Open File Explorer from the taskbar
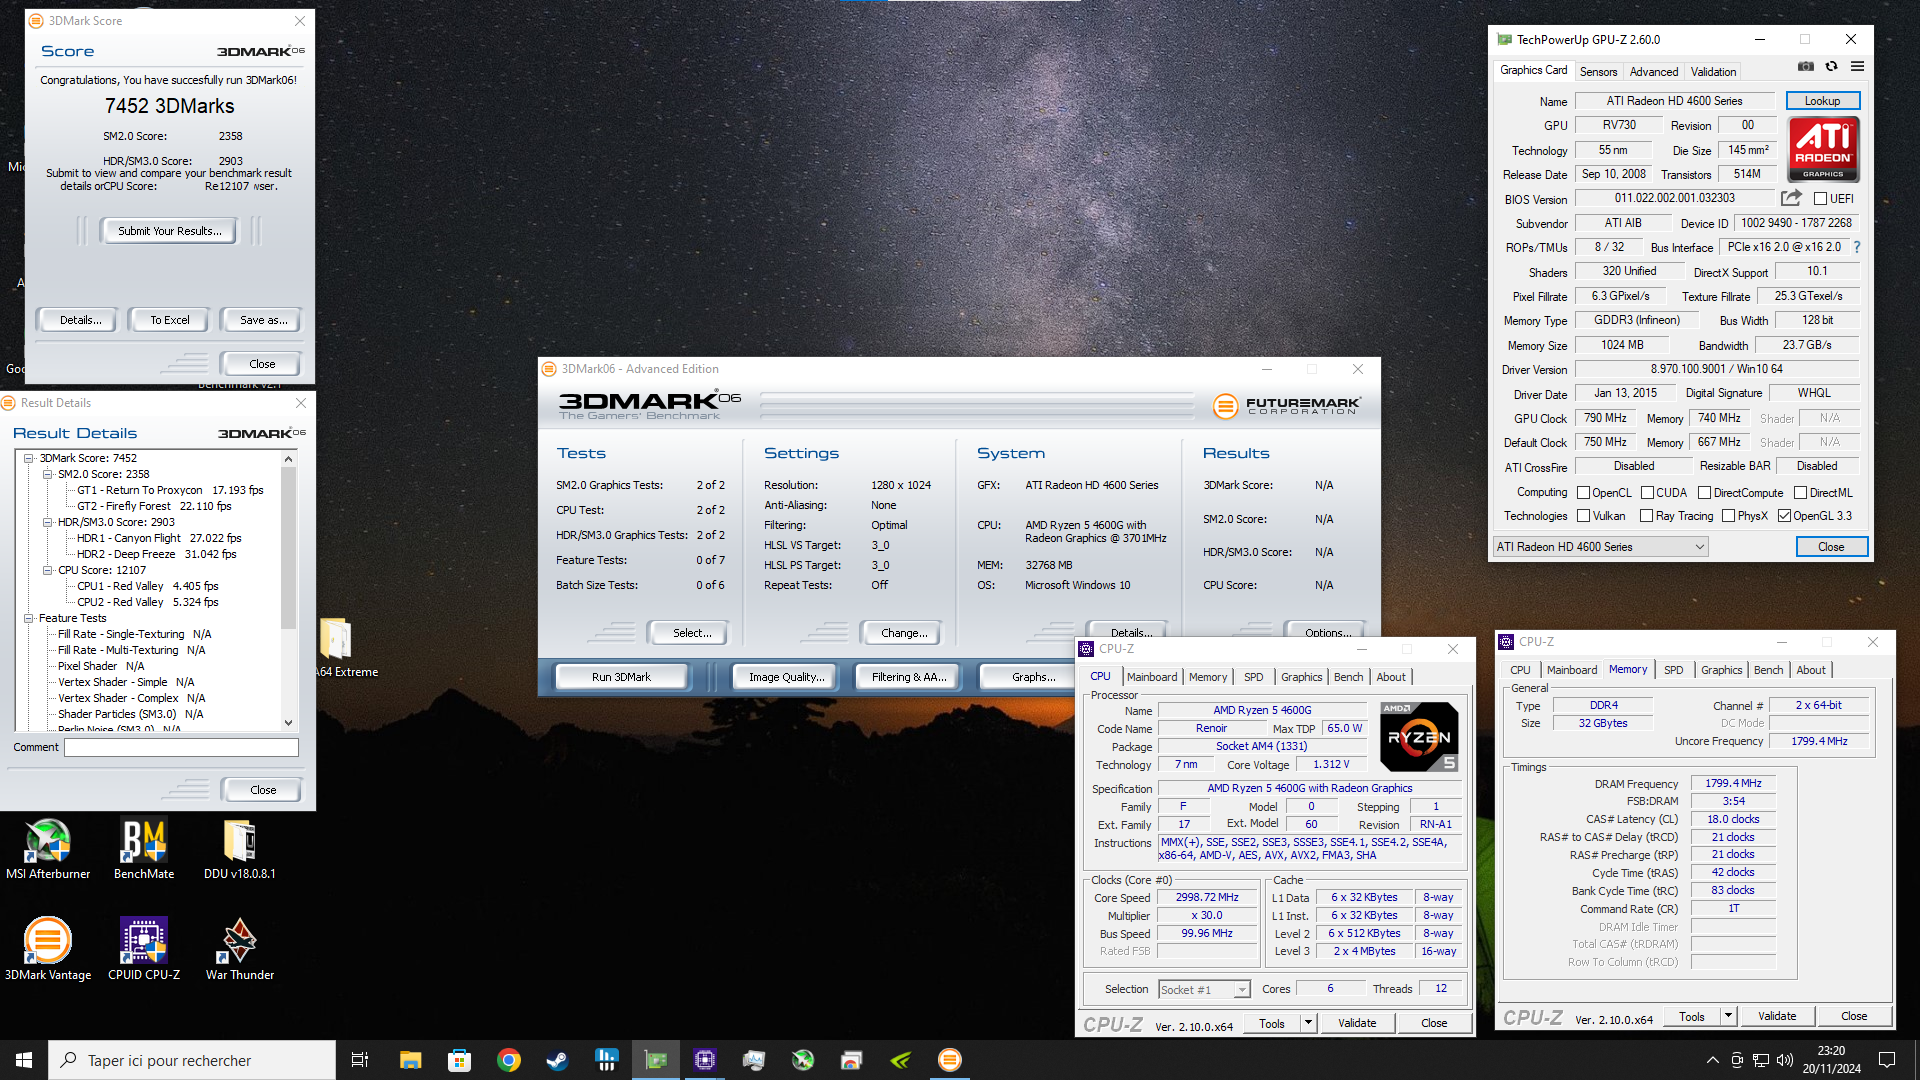 pos(410,1060)
